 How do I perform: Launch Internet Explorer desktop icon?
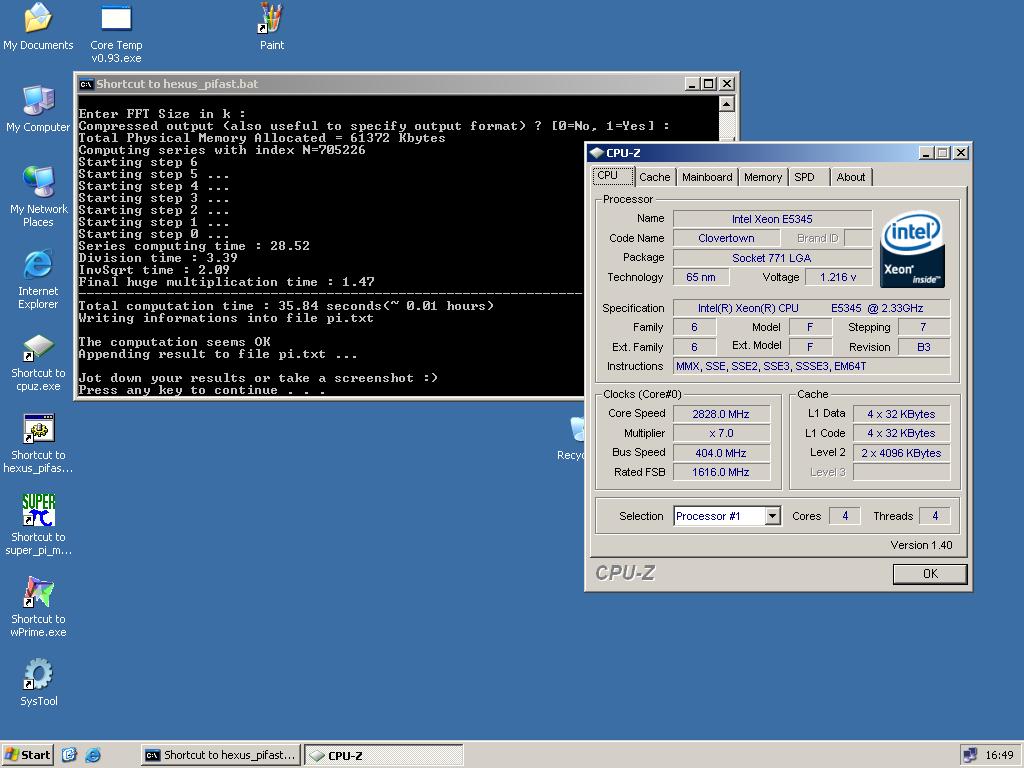pos(38,264)
